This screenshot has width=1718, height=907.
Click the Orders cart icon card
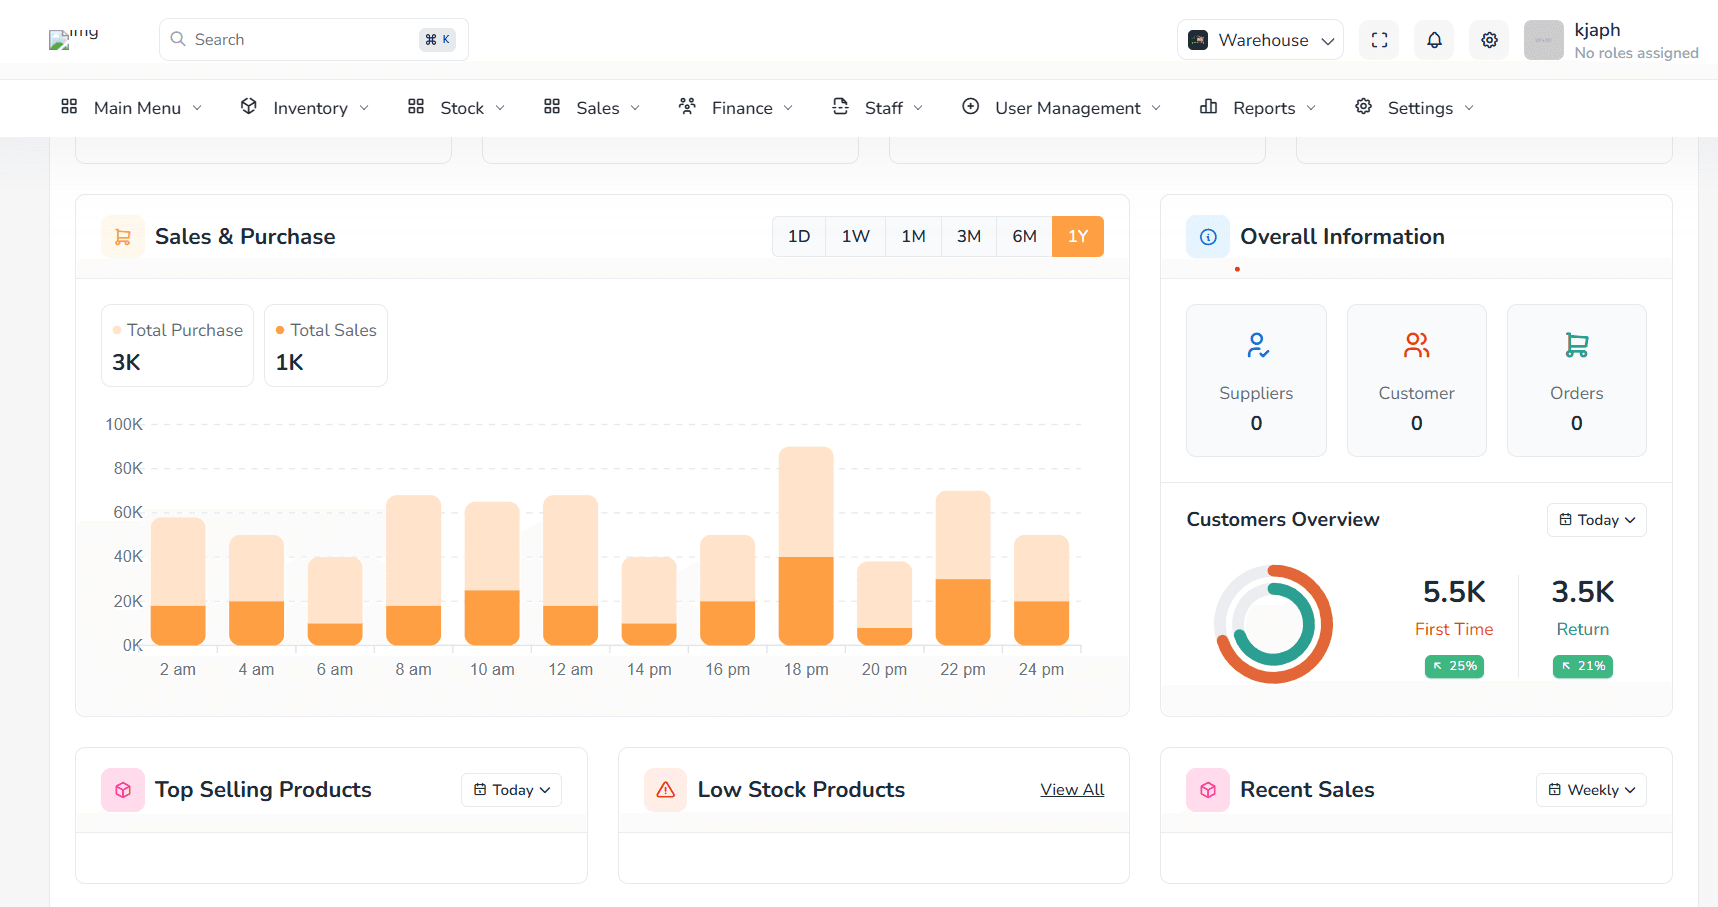click(x=1576, y=380)
